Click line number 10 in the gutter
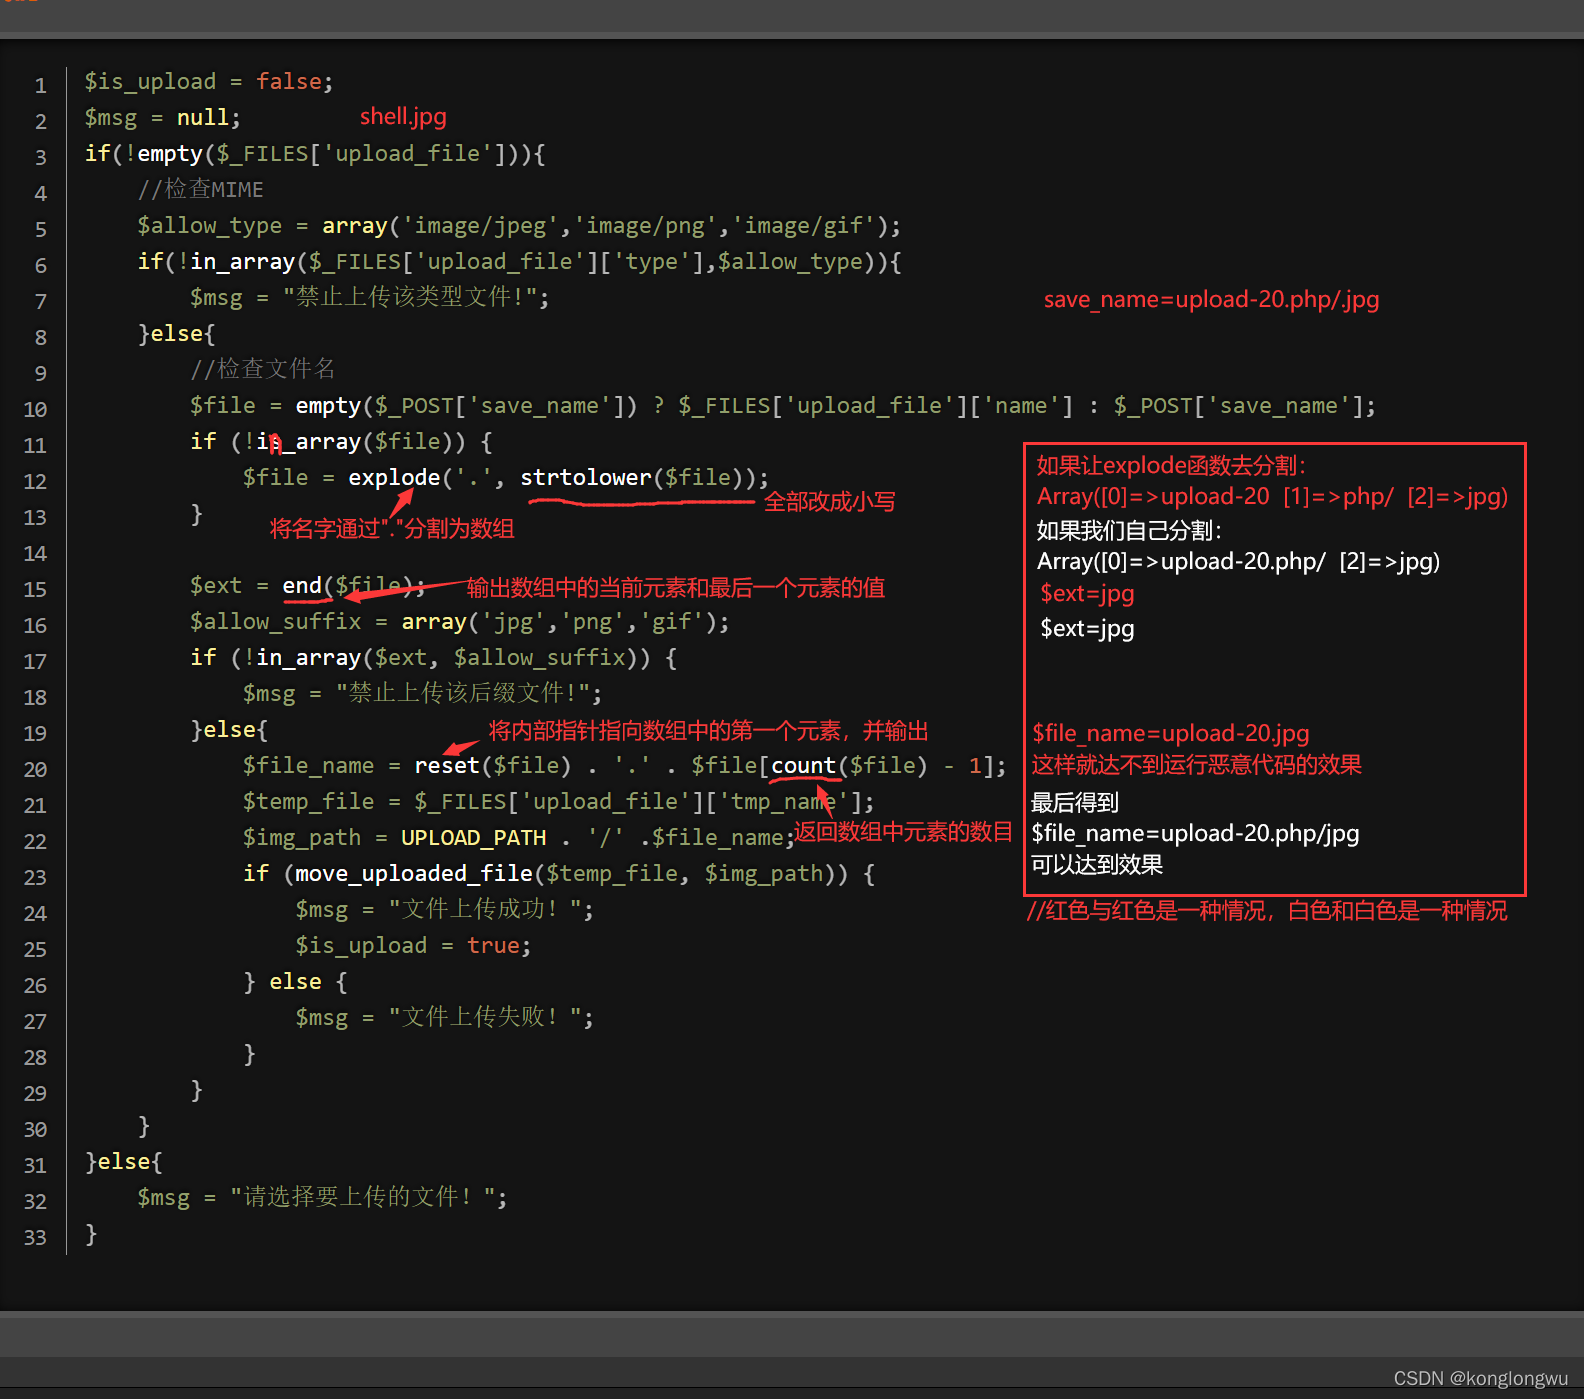 click(35, 409)
